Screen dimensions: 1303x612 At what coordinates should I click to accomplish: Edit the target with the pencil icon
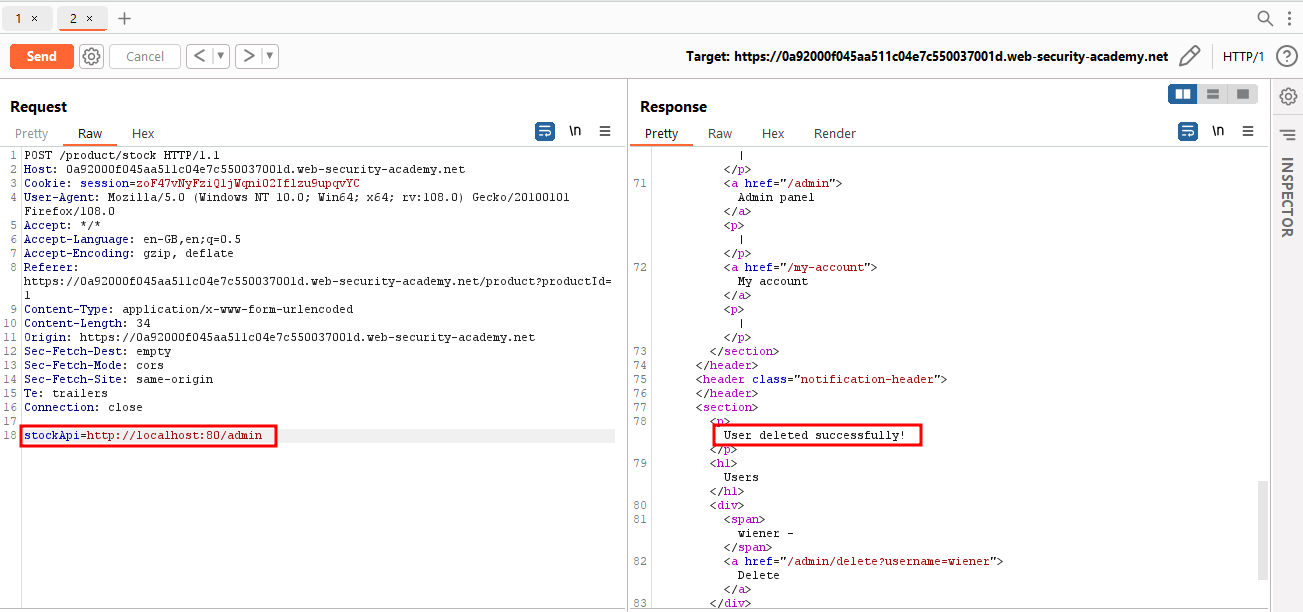point(1189,57)
